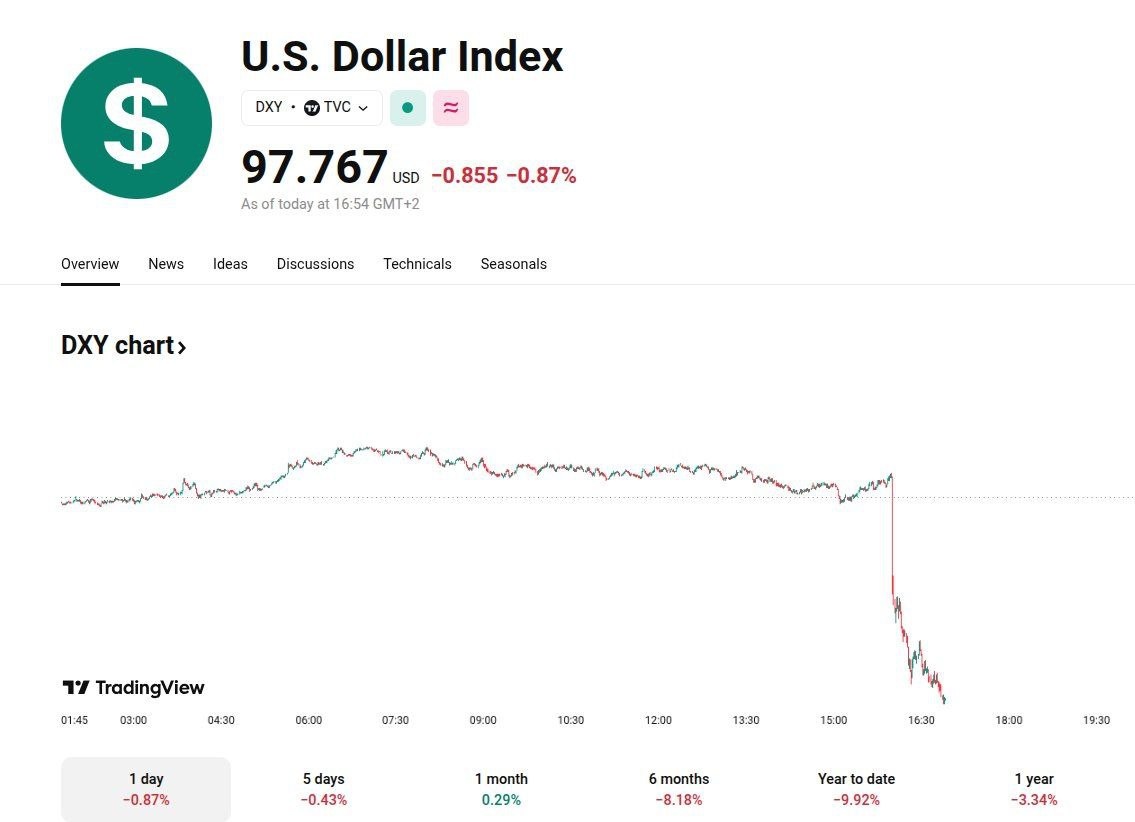Show the 1 year chart range
Viewport: 1135px width, 822px height.
pyautogui.click(x=1033, y=788)
